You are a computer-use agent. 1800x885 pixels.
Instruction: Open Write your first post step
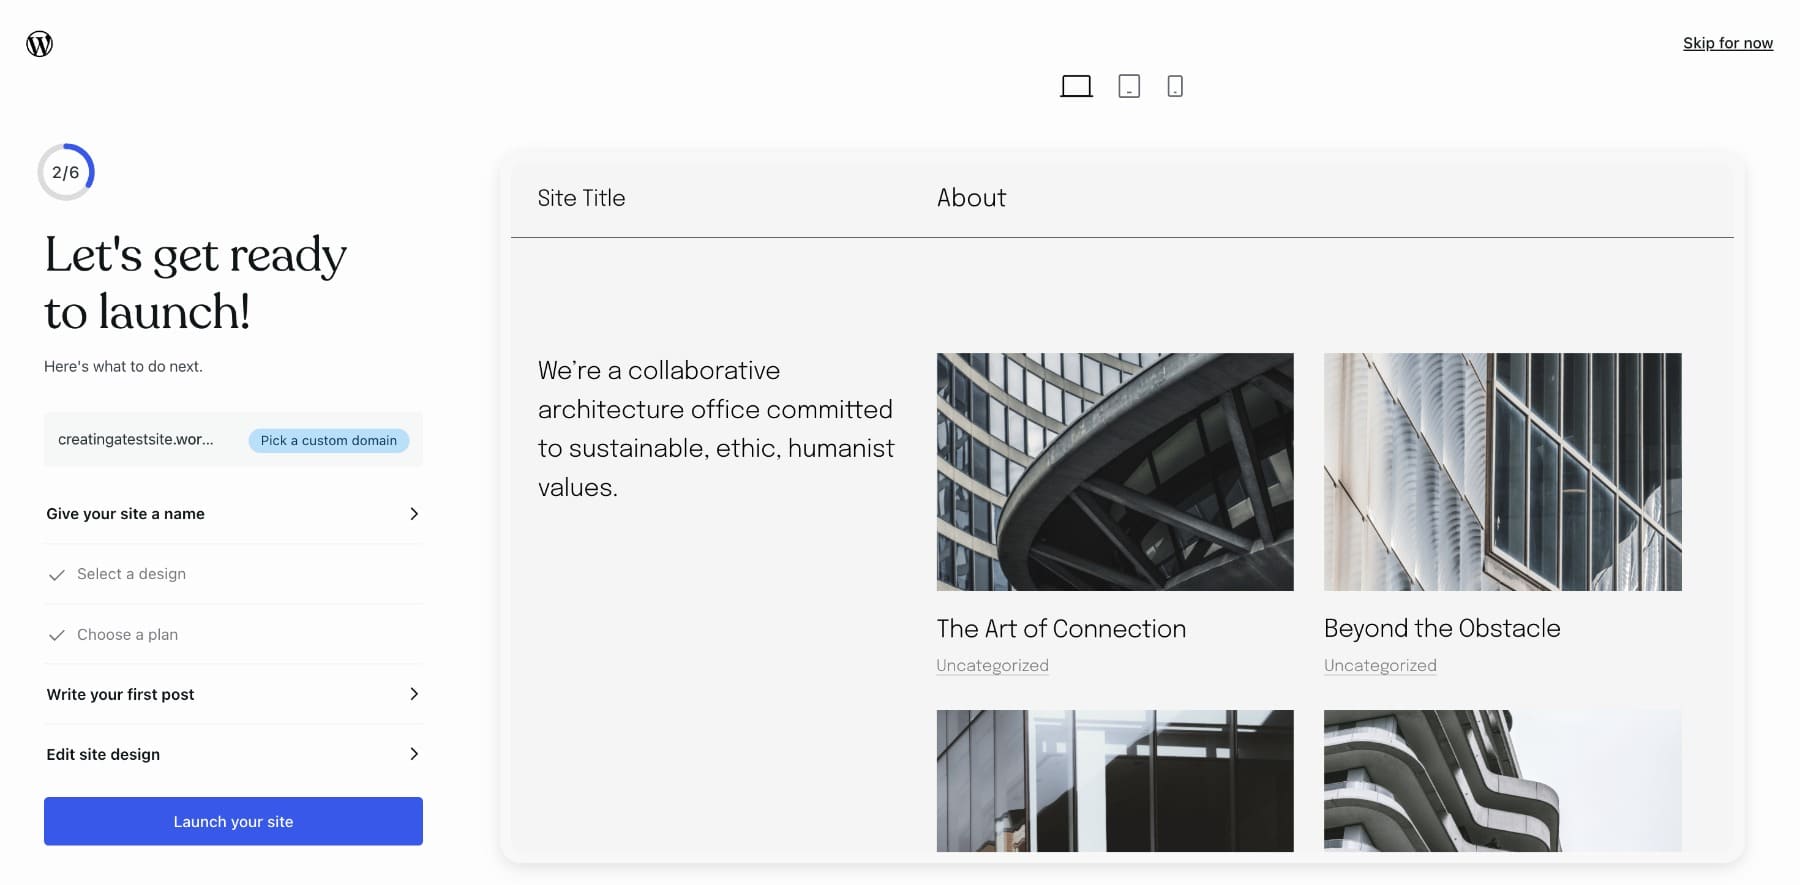[233, 694]
